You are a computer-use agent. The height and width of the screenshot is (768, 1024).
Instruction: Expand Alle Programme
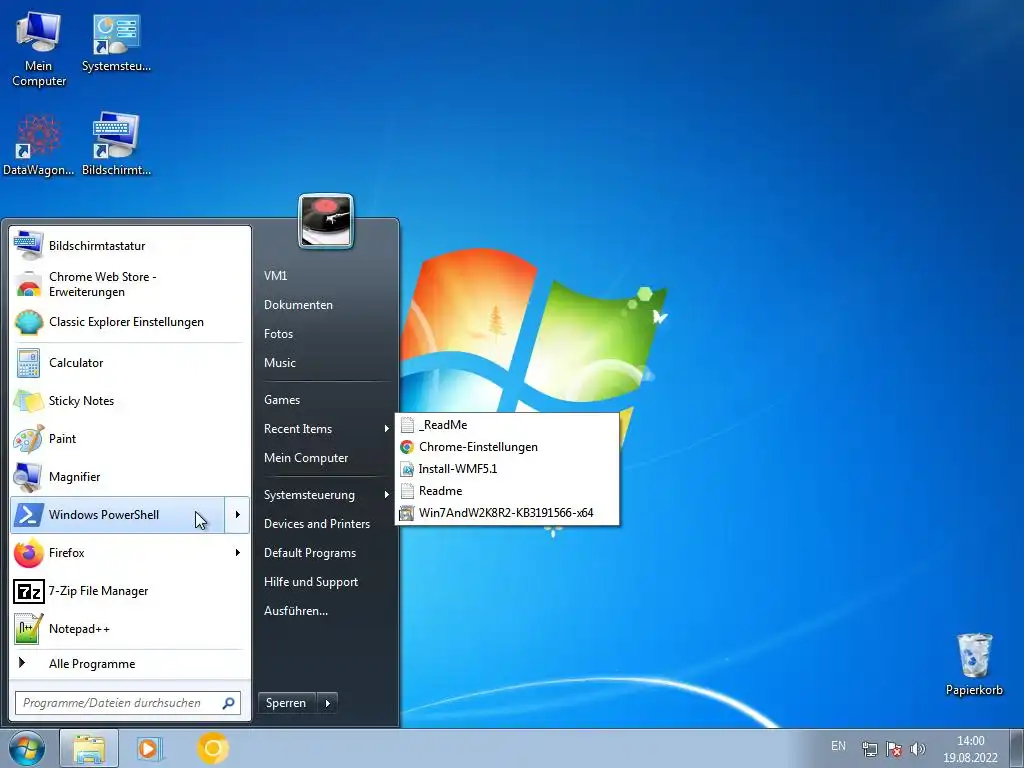point(131,664)
